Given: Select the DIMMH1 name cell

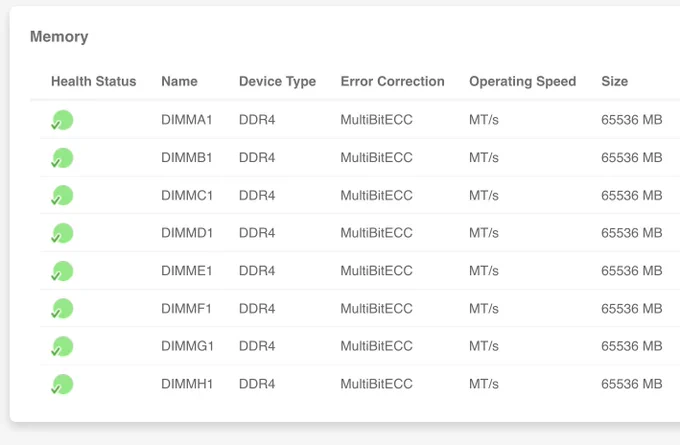Looking at the screenshot, I should tap(187, 384).
